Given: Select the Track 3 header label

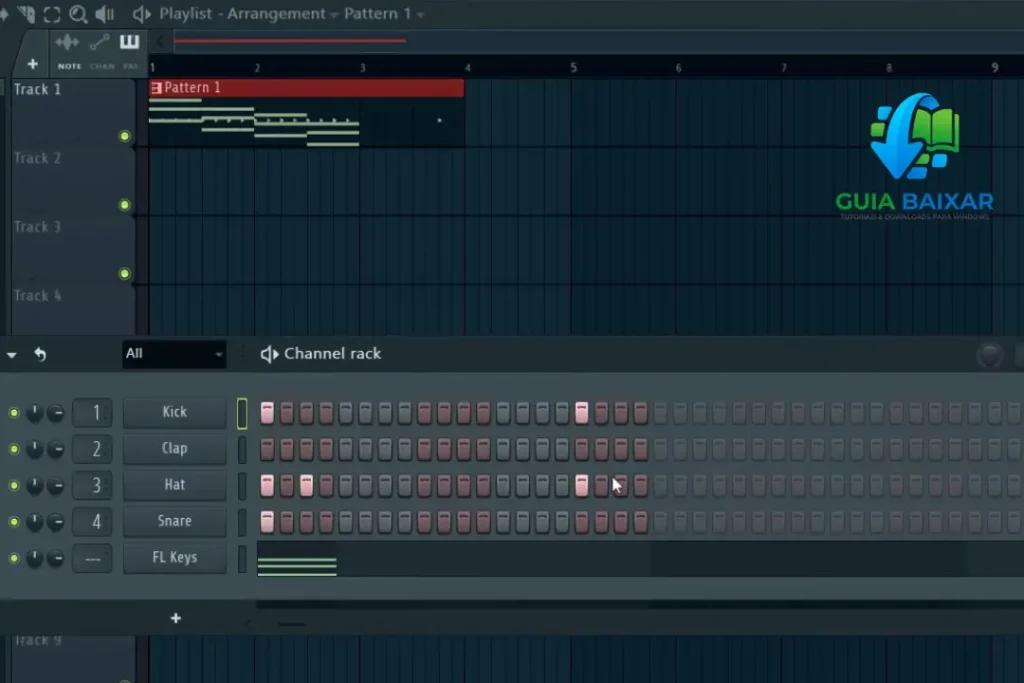Looking at the screenshot, I should point(37,227).
